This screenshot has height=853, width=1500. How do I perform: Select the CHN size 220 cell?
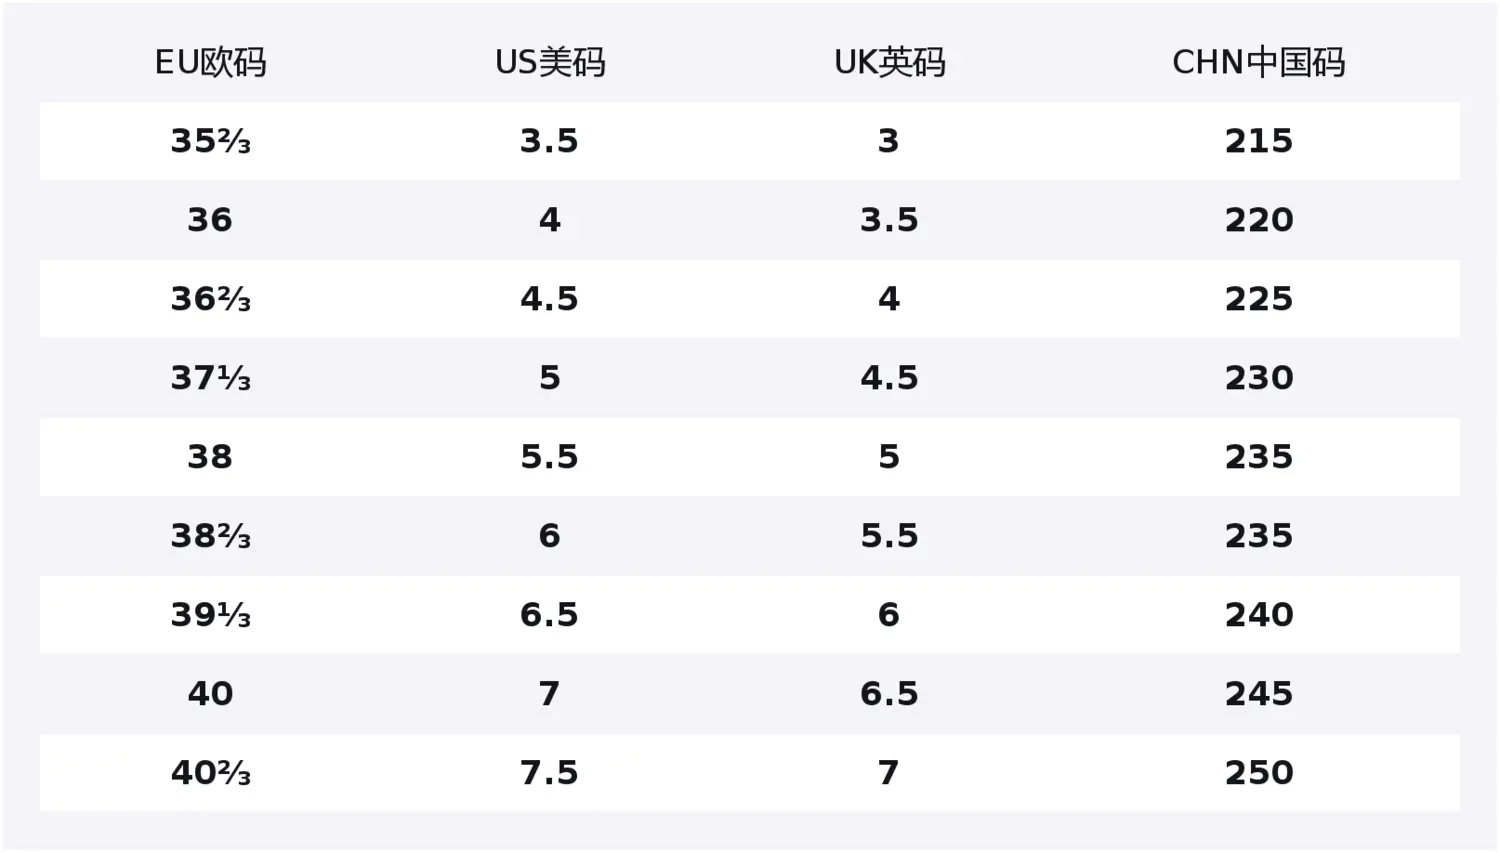(1259, 220)
